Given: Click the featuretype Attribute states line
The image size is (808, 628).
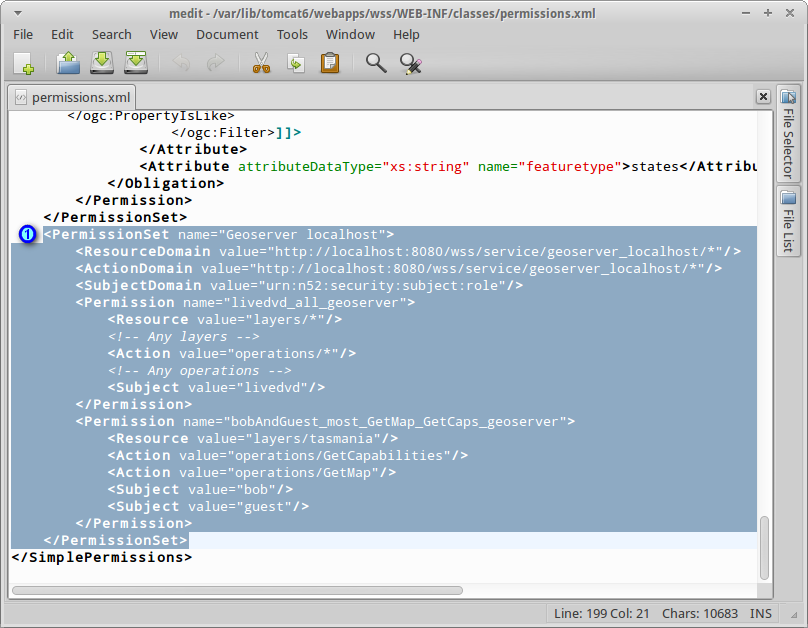Looking at the screenshot, I should point(448,166).
